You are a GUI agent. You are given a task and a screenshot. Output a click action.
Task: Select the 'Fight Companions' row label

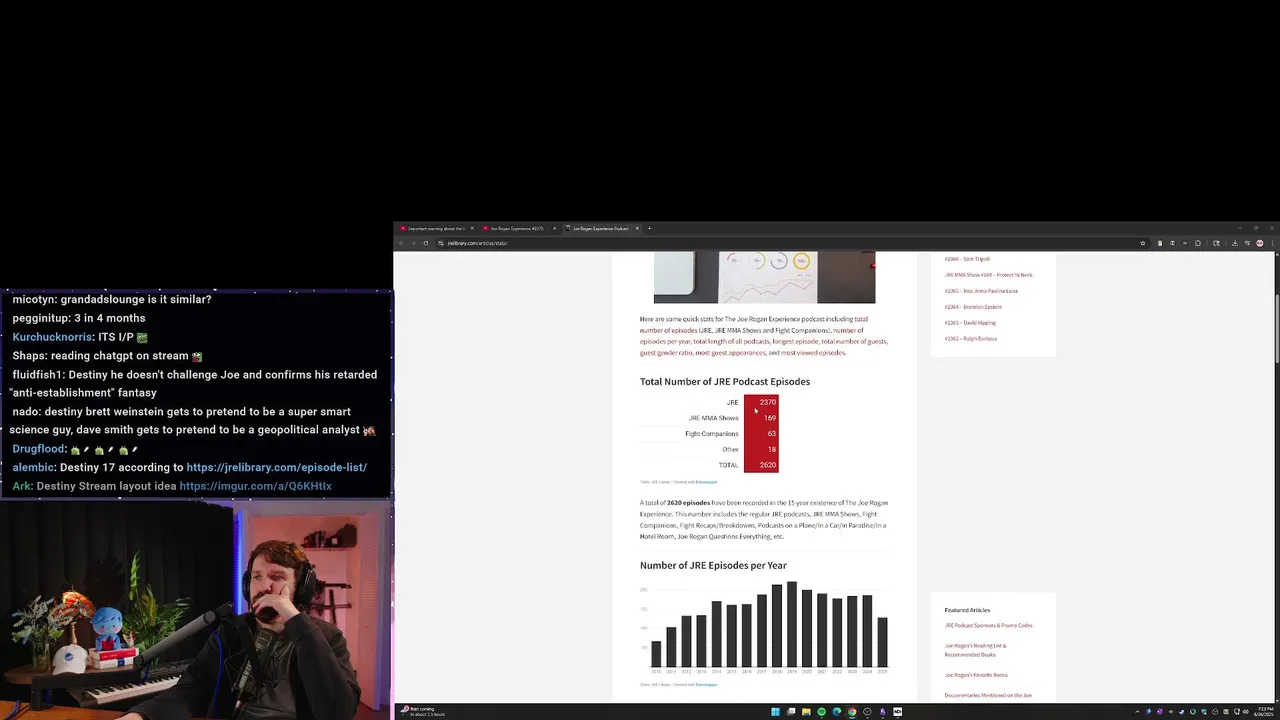tap(711, 434)
